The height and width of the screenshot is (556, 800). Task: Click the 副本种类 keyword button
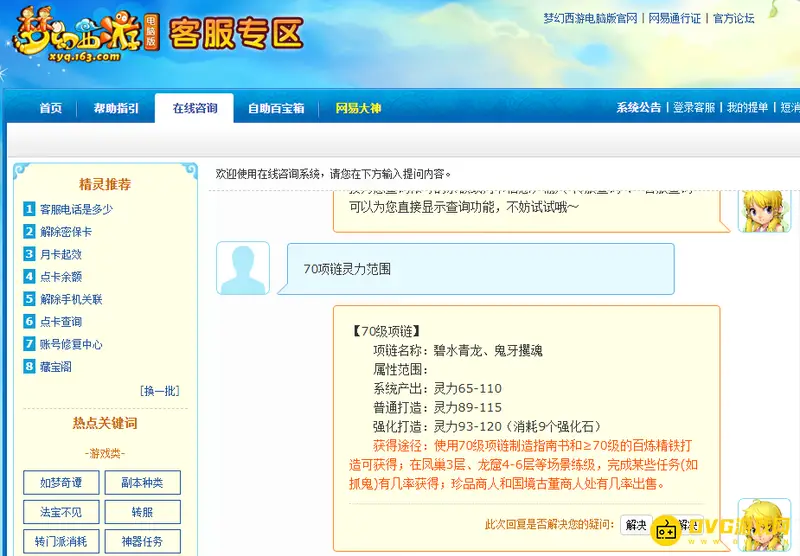pyautogui.click(x=143, y=483)
